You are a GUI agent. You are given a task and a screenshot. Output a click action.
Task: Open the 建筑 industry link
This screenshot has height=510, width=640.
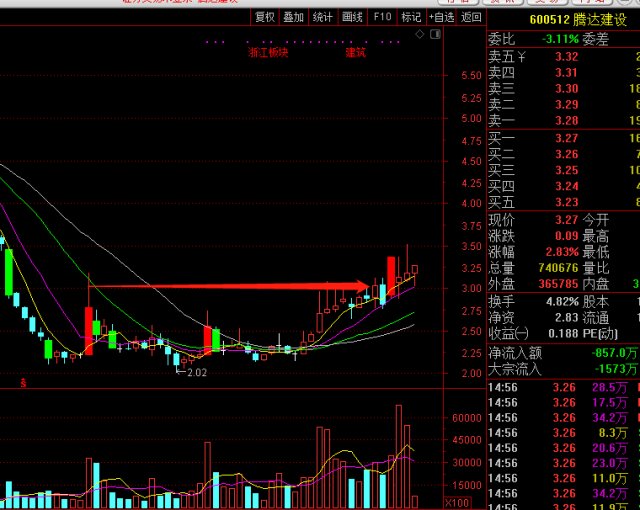356,52
